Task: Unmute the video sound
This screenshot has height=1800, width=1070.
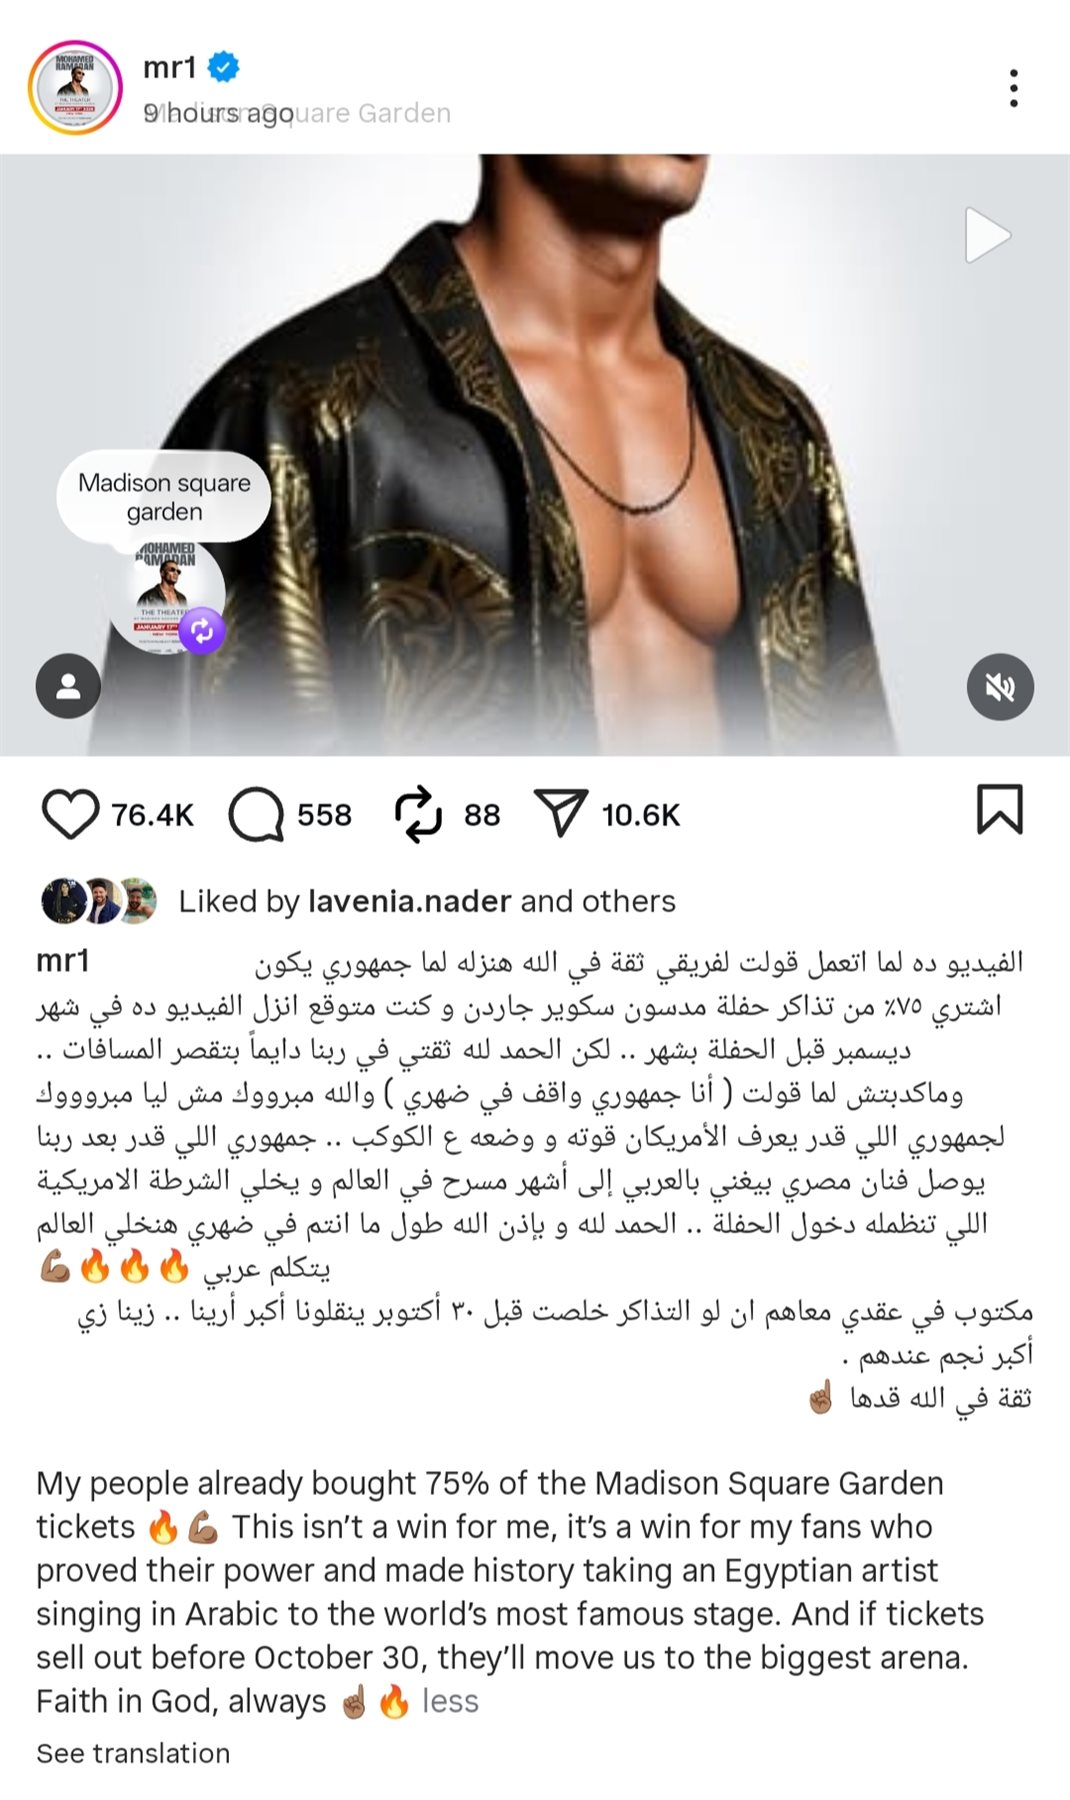Action: point(1000,687)
